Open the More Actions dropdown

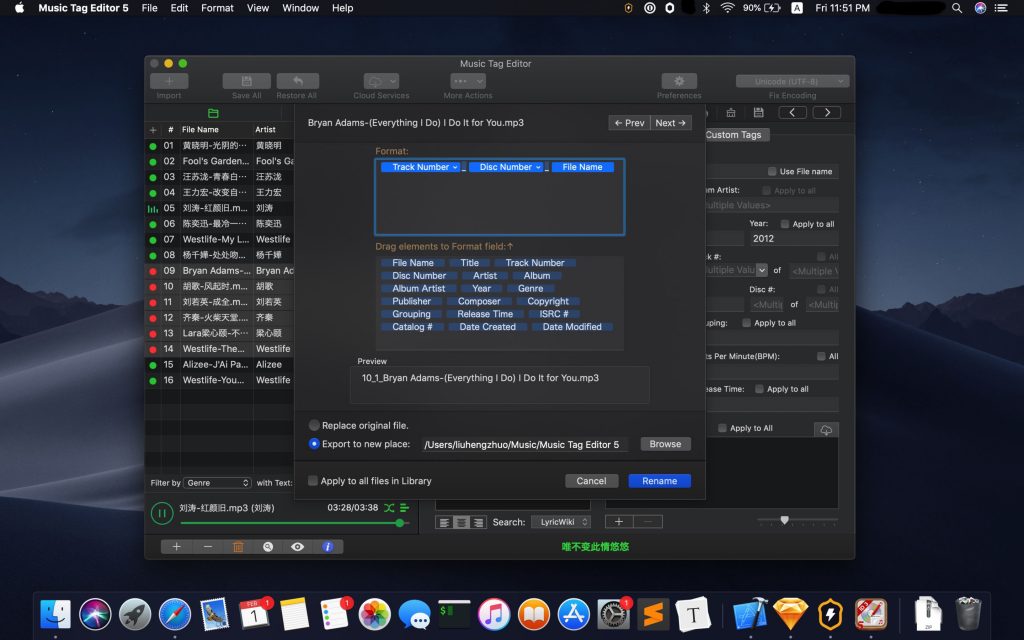[468, 81]
